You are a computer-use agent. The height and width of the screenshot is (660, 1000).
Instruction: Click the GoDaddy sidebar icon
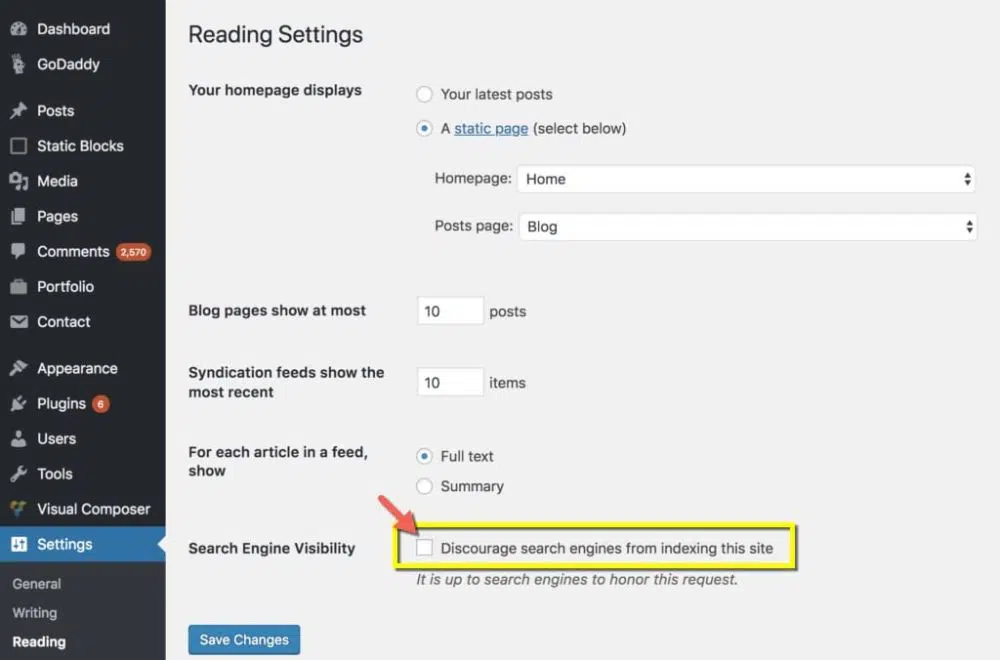point(18,64)
